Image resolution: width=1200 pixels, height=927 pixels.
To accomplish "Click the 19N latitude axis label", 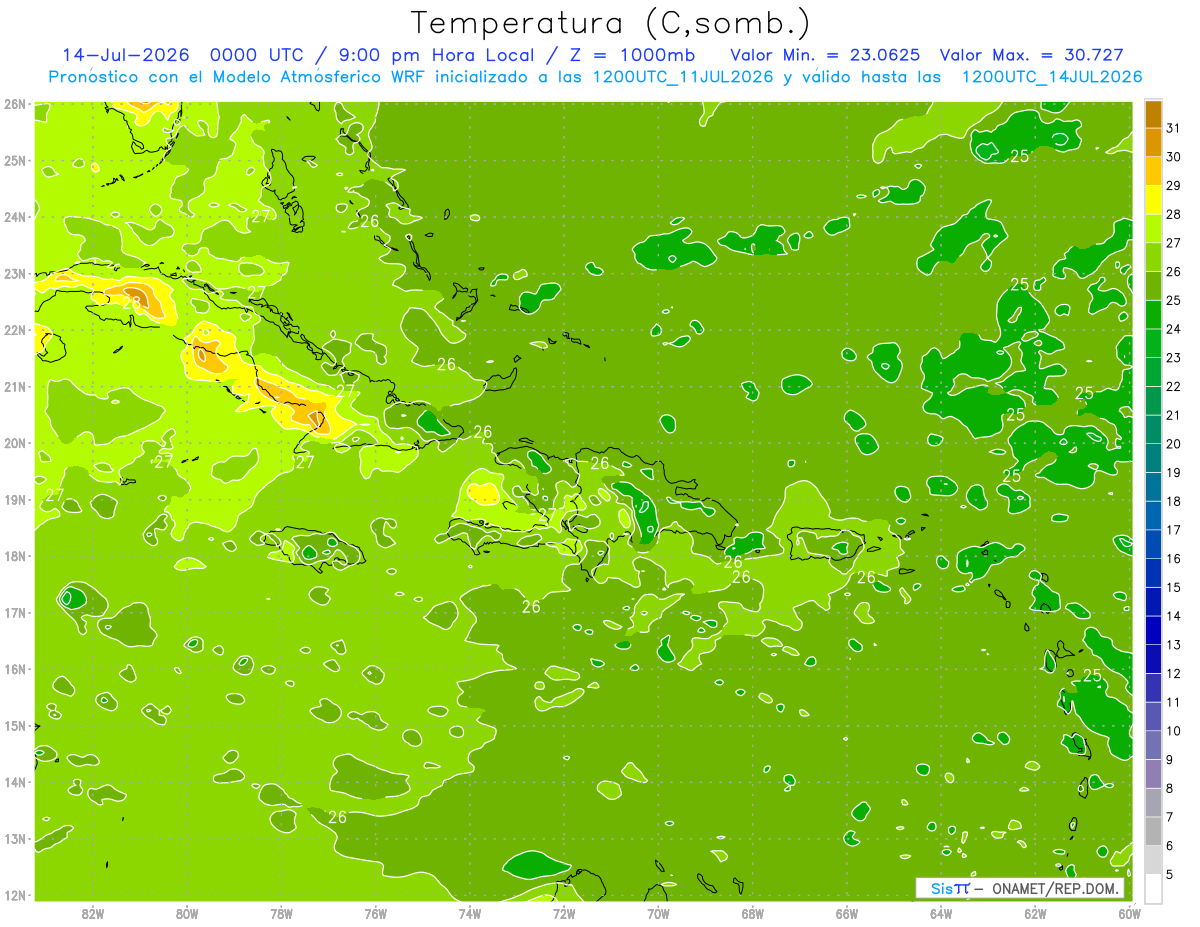I will coord(15,499).
